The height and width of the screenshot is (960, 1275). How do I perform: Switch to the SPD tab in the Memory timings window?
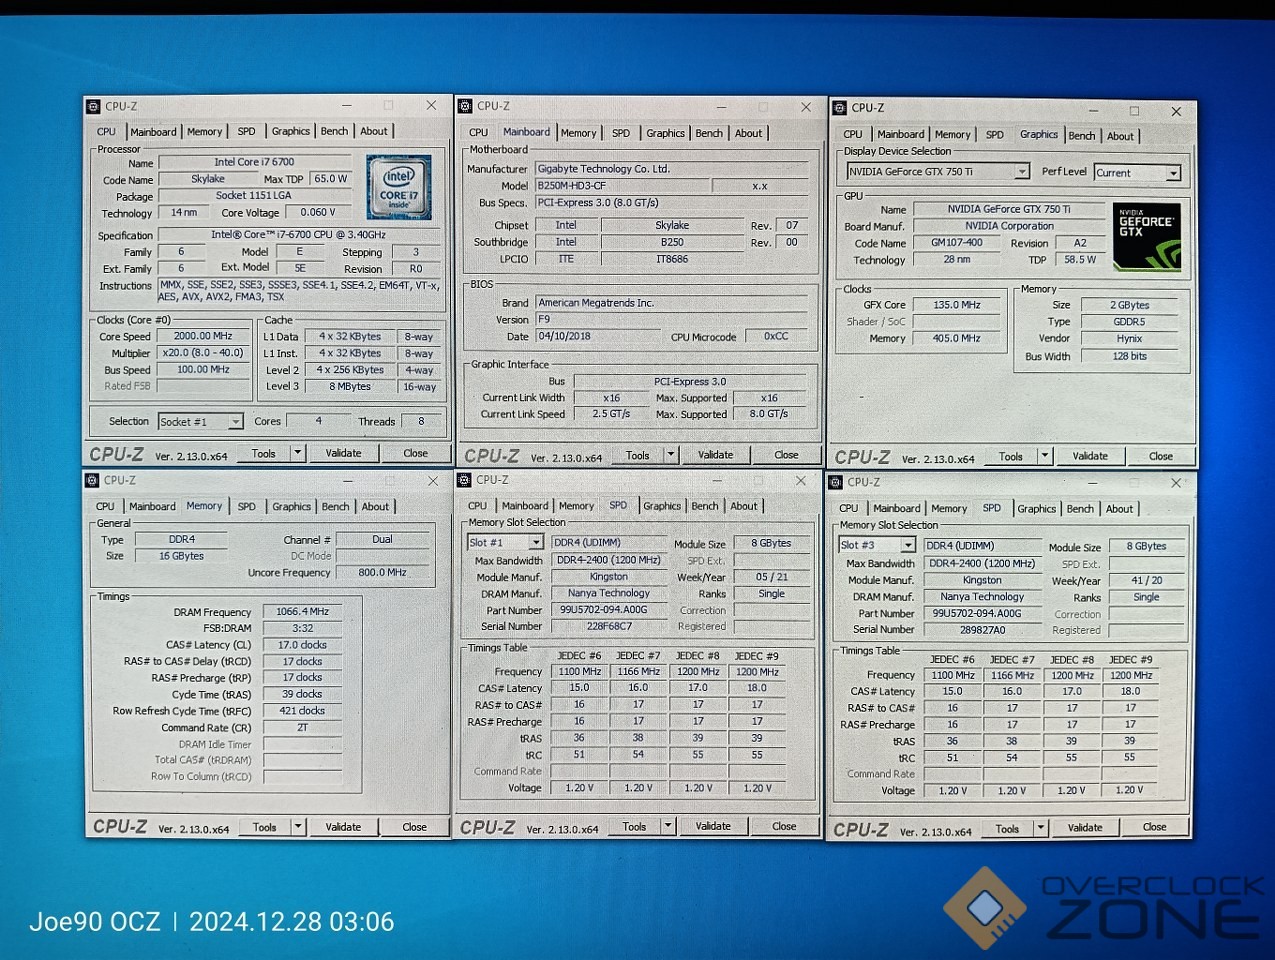247,507
